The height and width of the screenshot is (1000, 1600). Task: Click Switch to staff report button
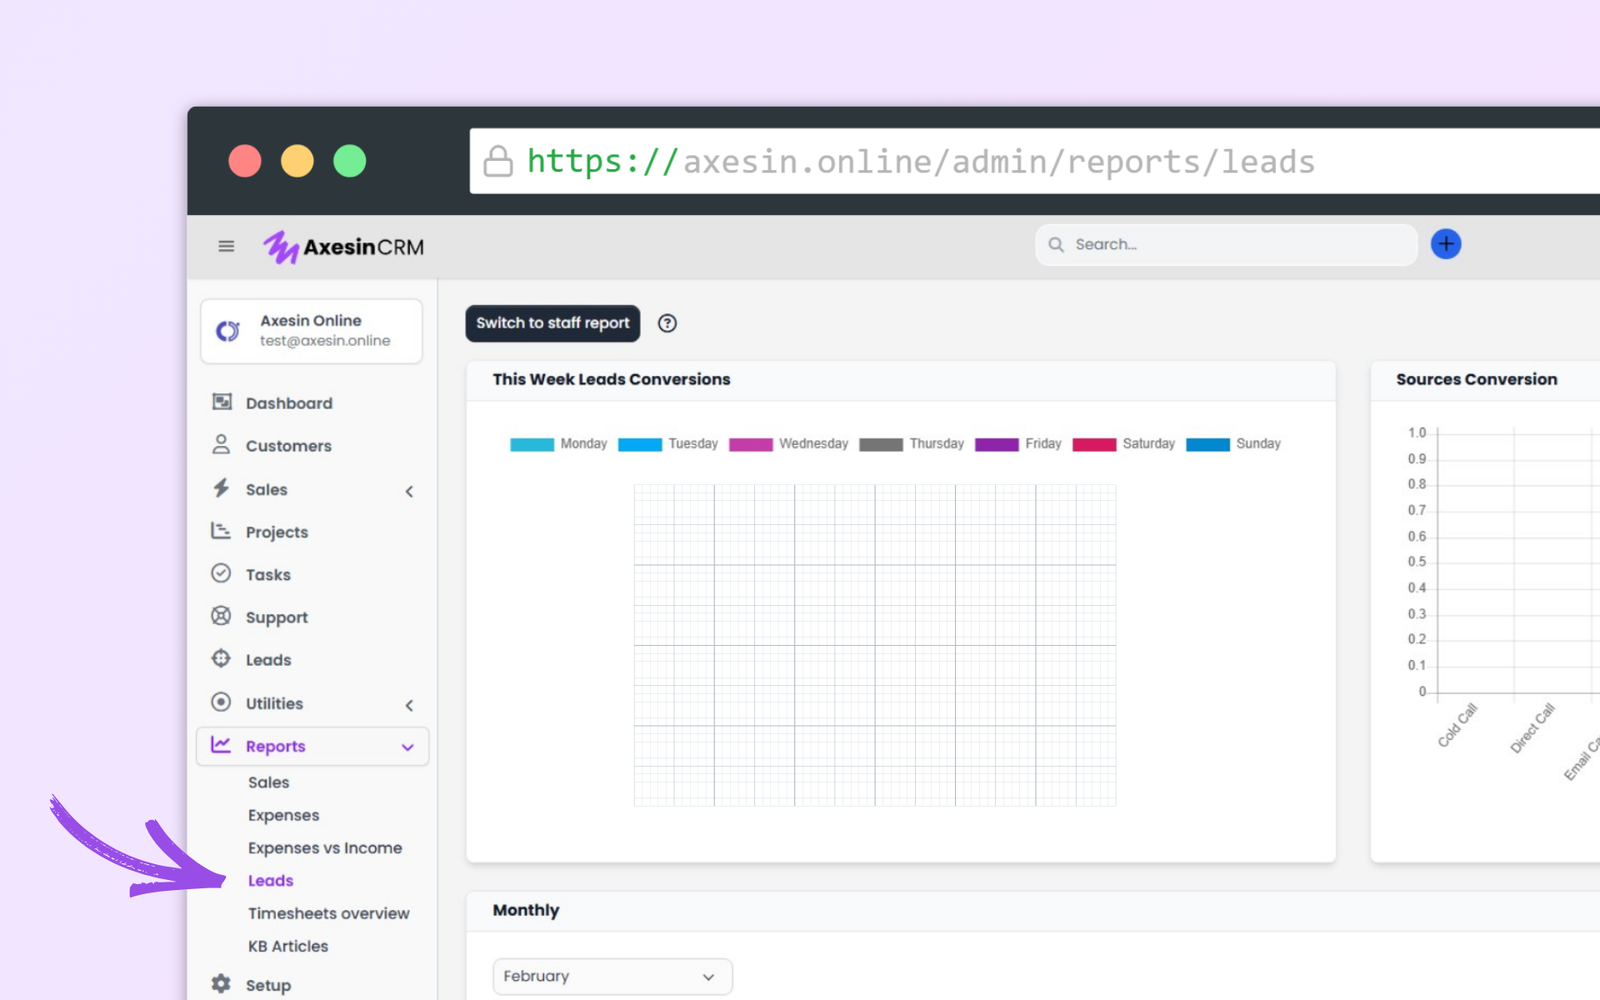coord(552,323)
